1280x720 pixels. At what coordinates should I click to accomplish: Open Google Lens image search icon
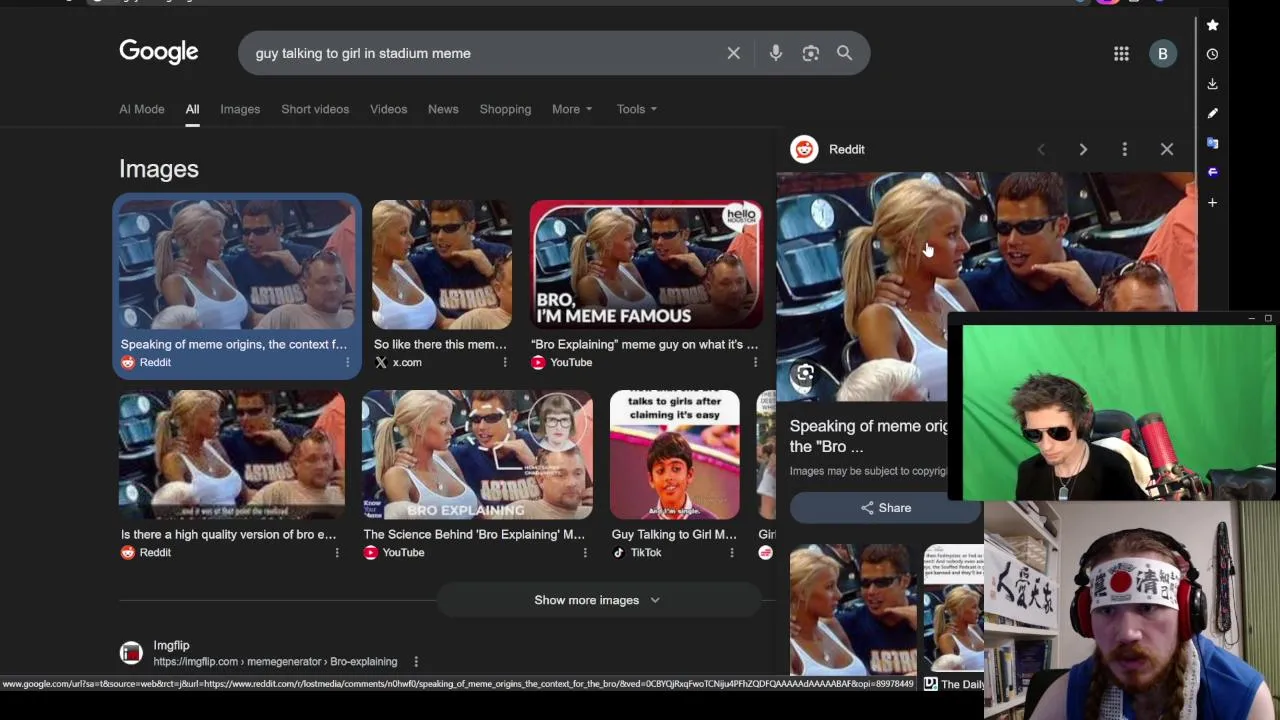(x=811, y=53)
